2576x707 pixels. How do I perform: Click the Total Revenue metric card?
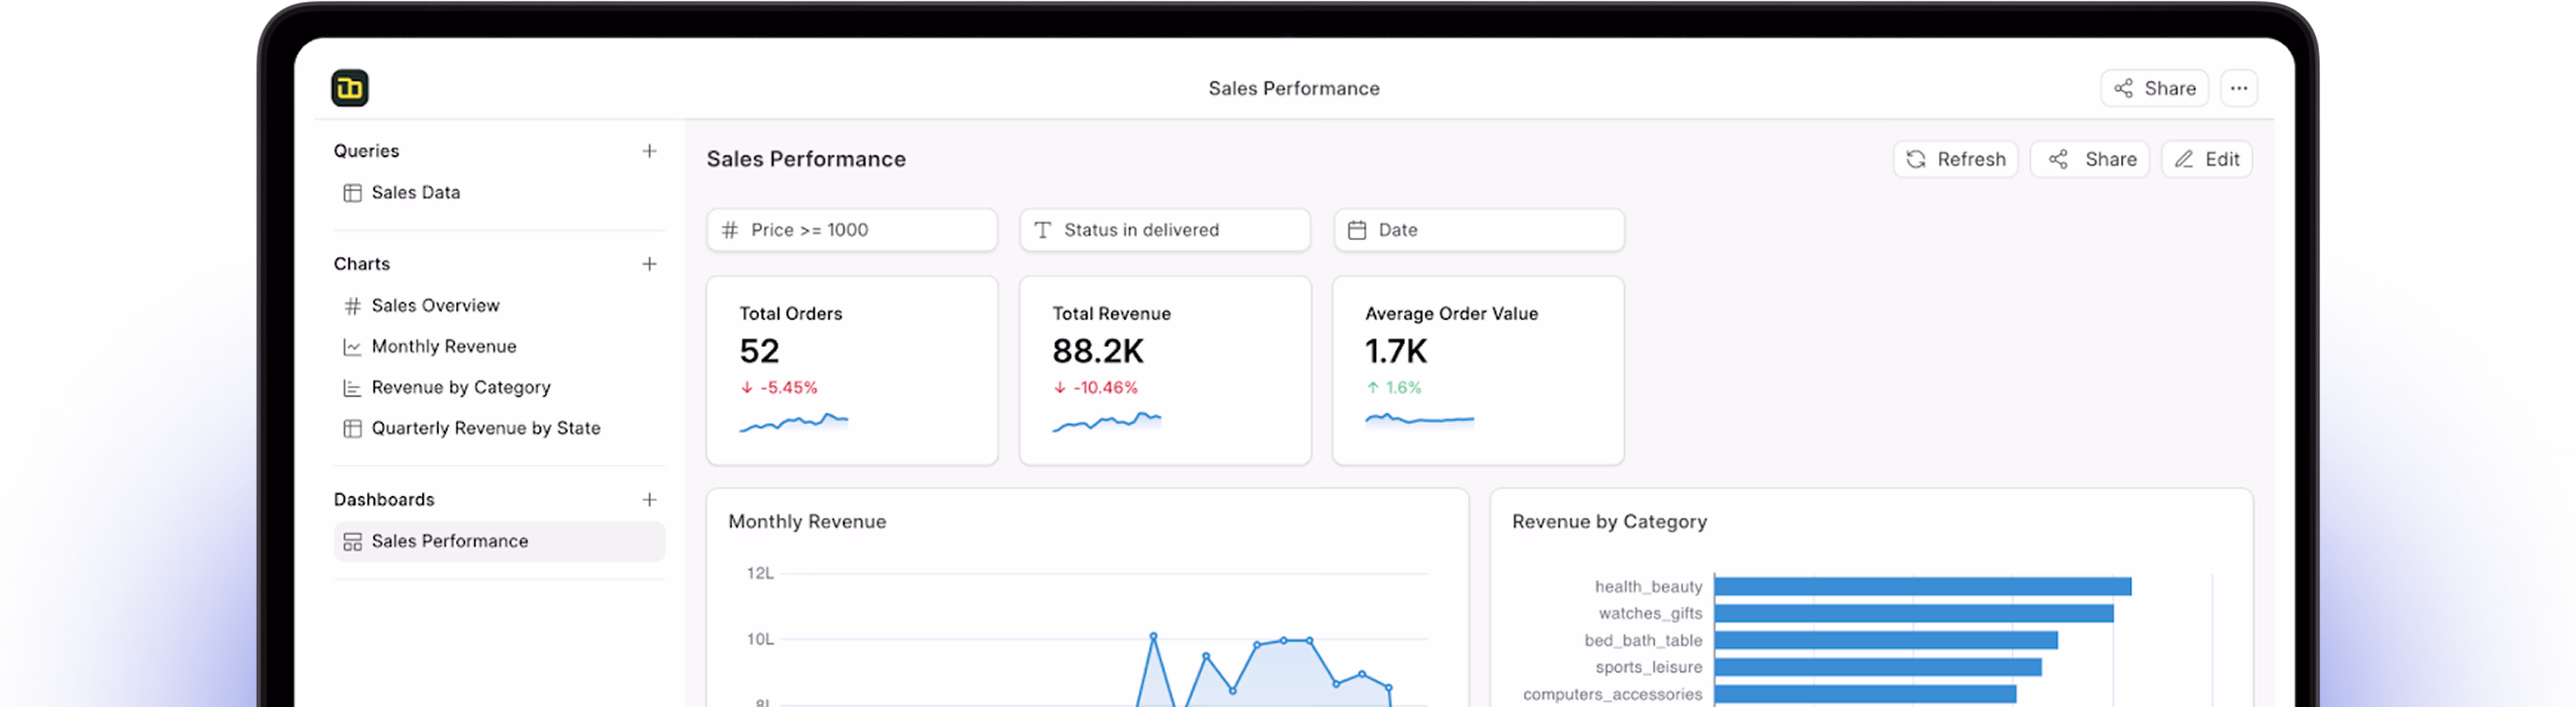1164,370
